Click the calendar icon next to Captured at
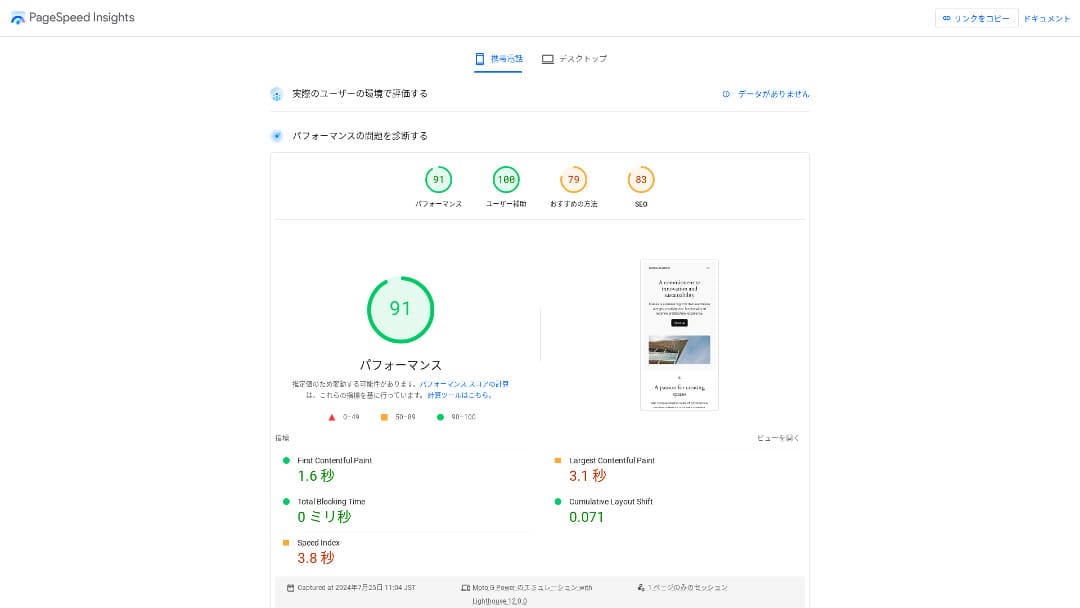The height and width of the screenshot is (608, 1080). [x=290, y=588]
